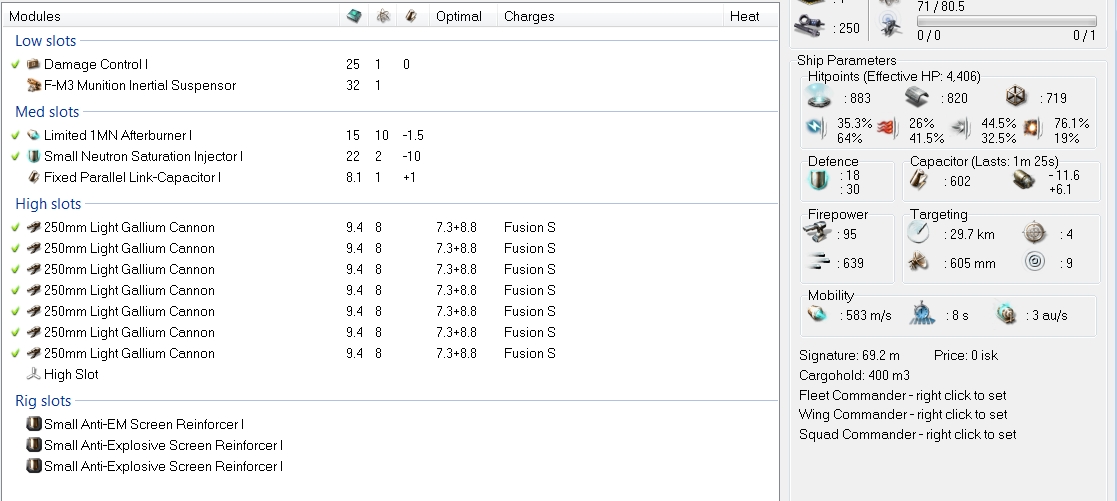1117x501 pixels.
Task: Click the Squad Commander setting text
Action: click(x=907, y=434)
